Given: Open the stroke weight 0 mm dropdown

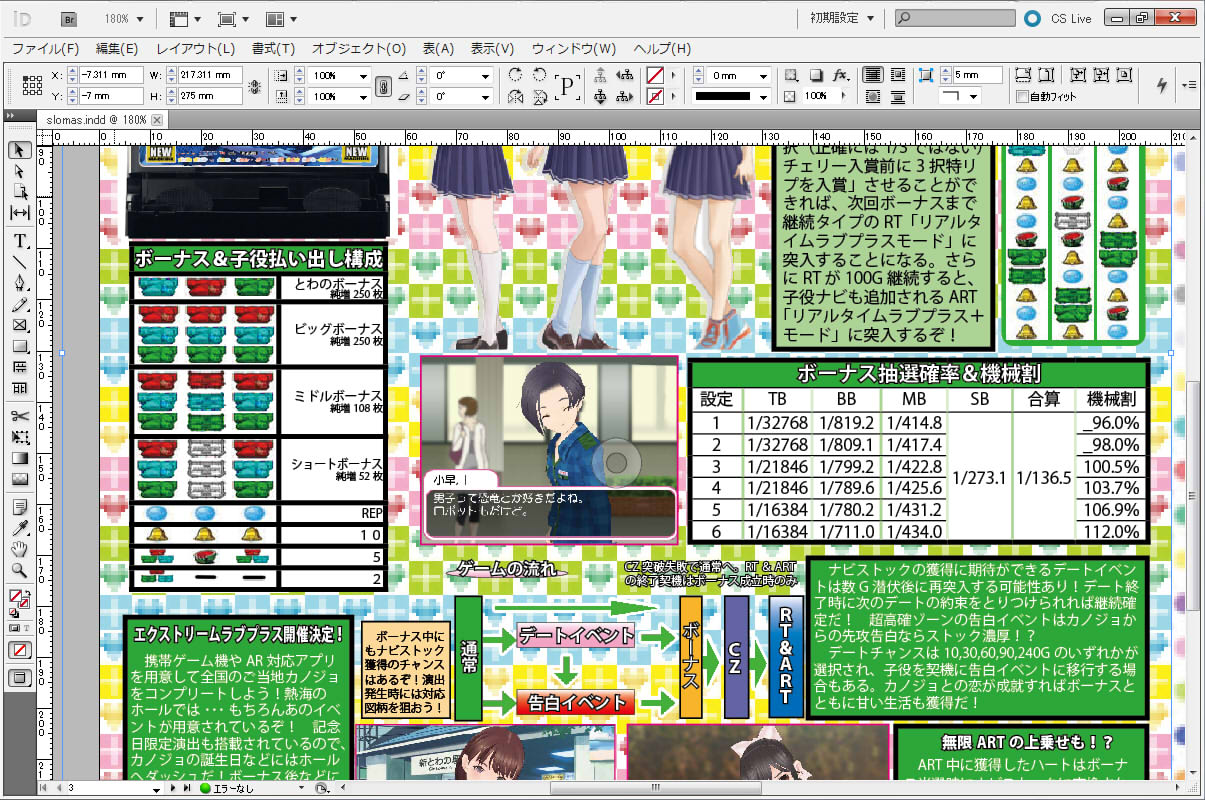Looking at the screenshot, I should pos(764,76).
